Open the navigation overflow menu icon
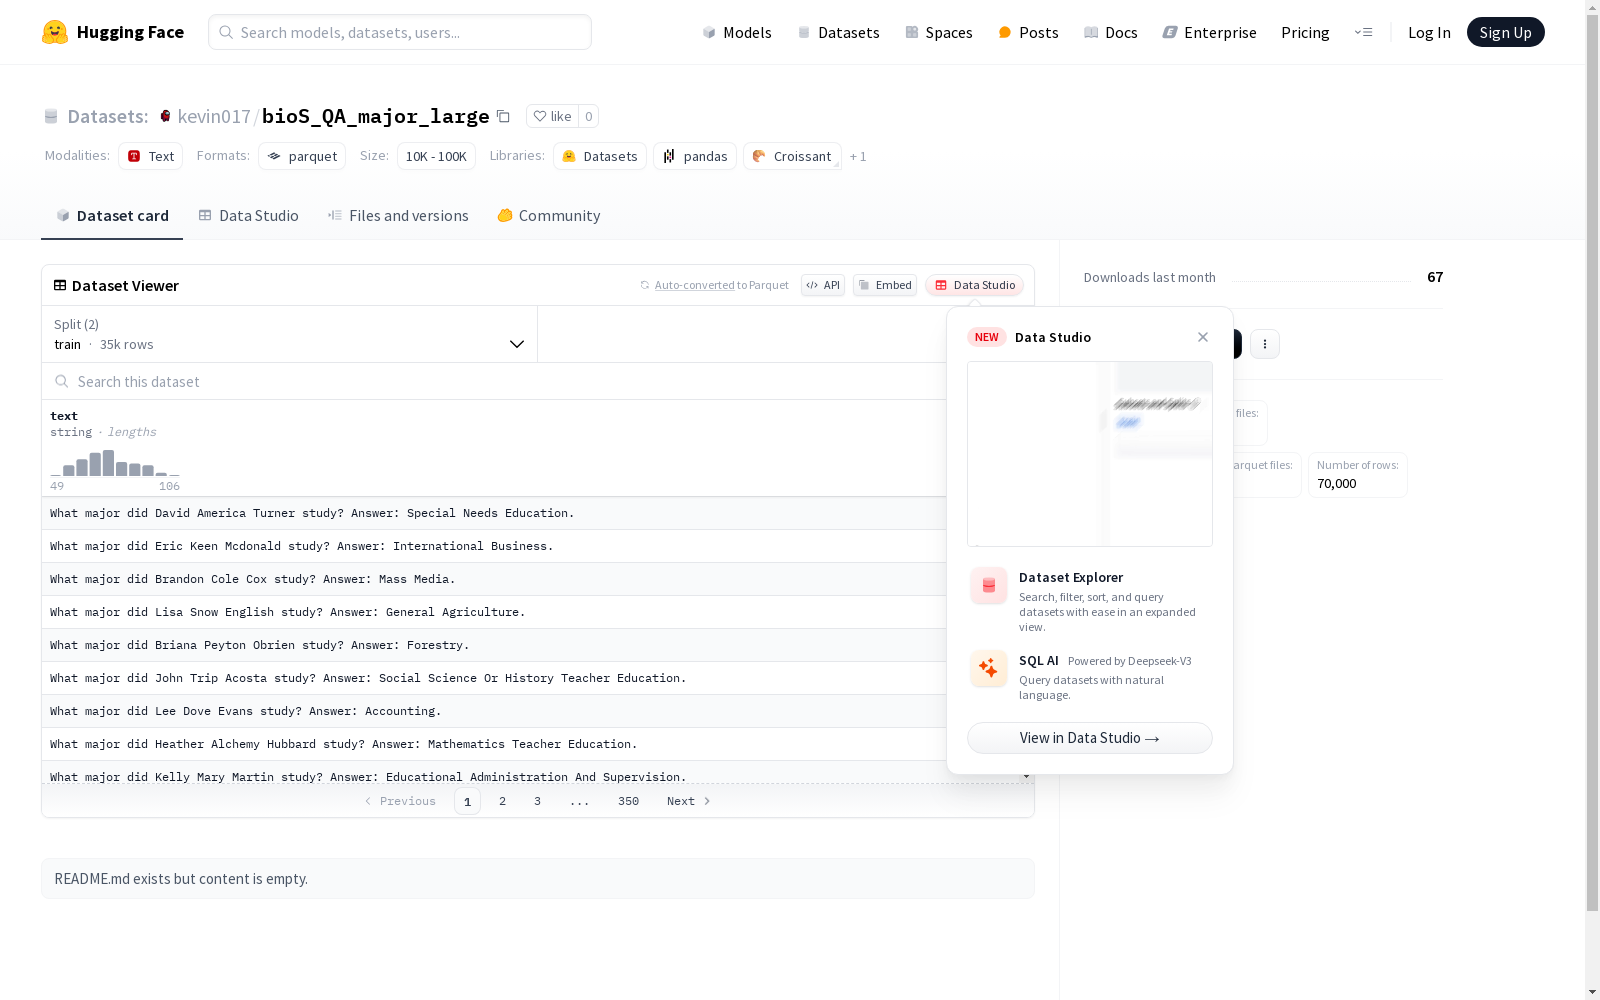Image resolution: width=1600 pixels, height=1000 pixels. tap(1363, 32)
